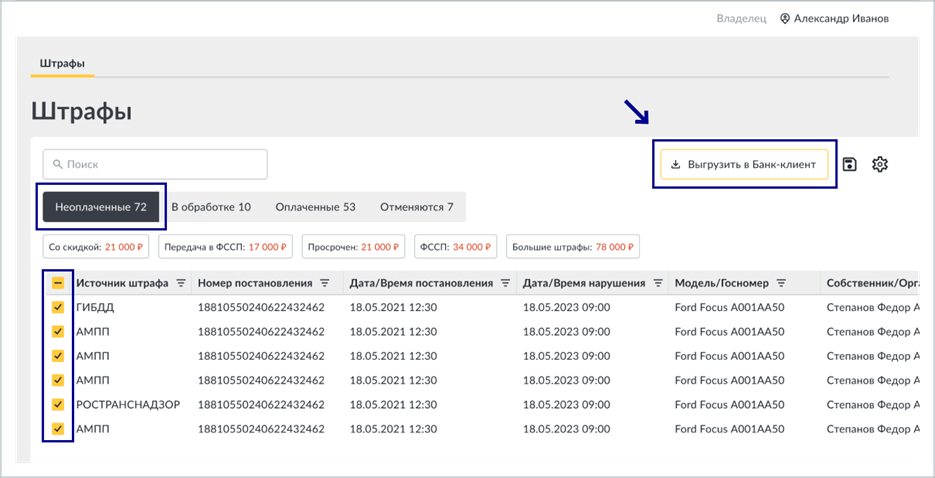Click the save floppy disk icon
The height and width of the screenshot is (478, 935).
pyautogui.click(x=850, y=164)
